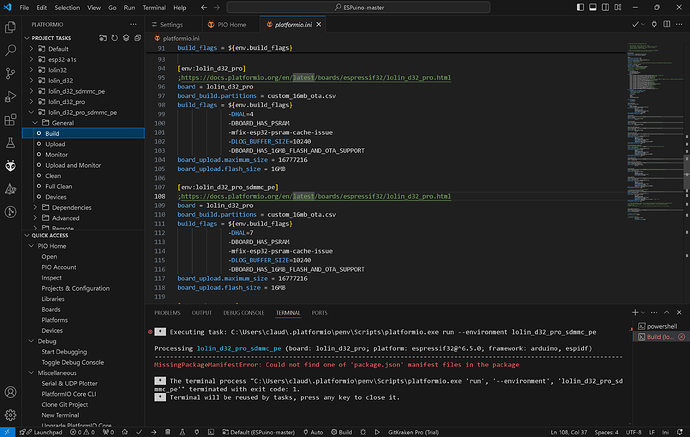This screenshot has width=690, height=437.
Task: Click PlatformIO Upload arrow in status bar
Action: coord(154,432)
